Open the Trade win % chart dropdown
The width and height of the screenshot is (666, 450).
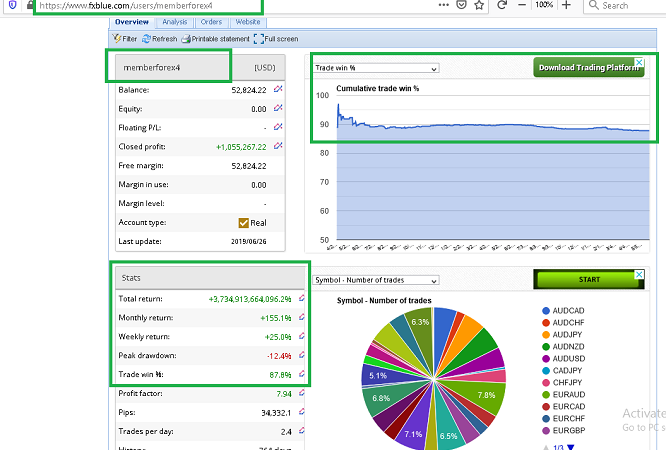pos(376,69)
